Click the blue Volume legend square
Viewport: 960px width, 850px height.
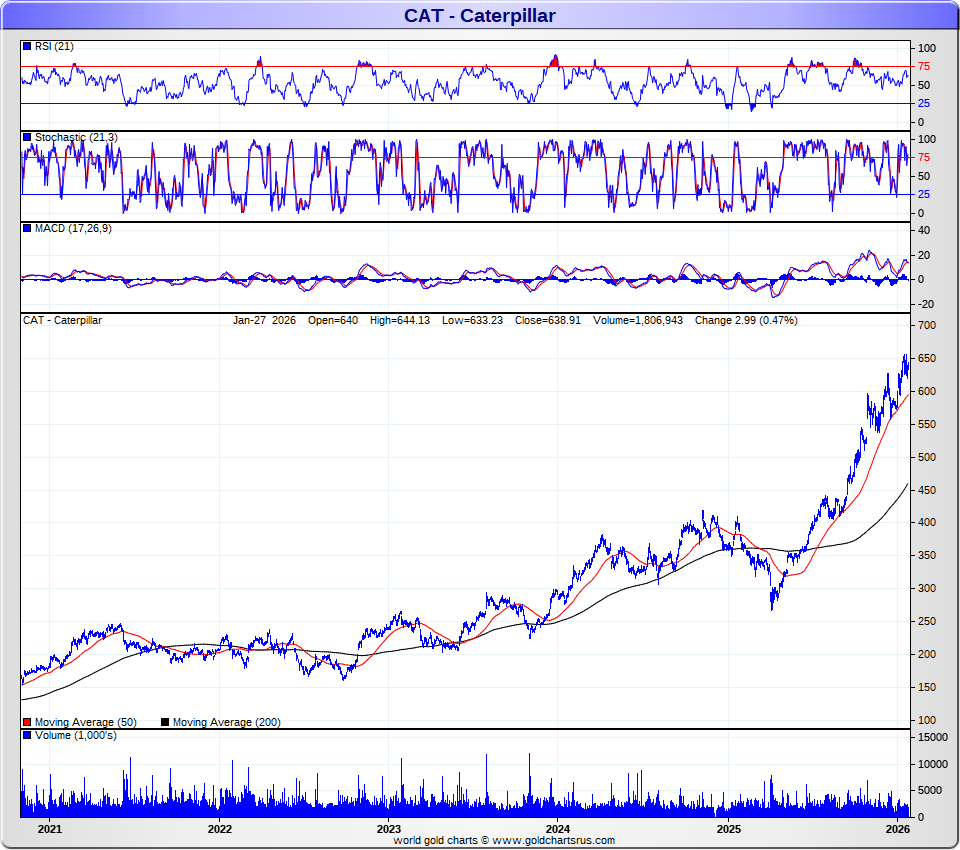(x=27, y=735)
